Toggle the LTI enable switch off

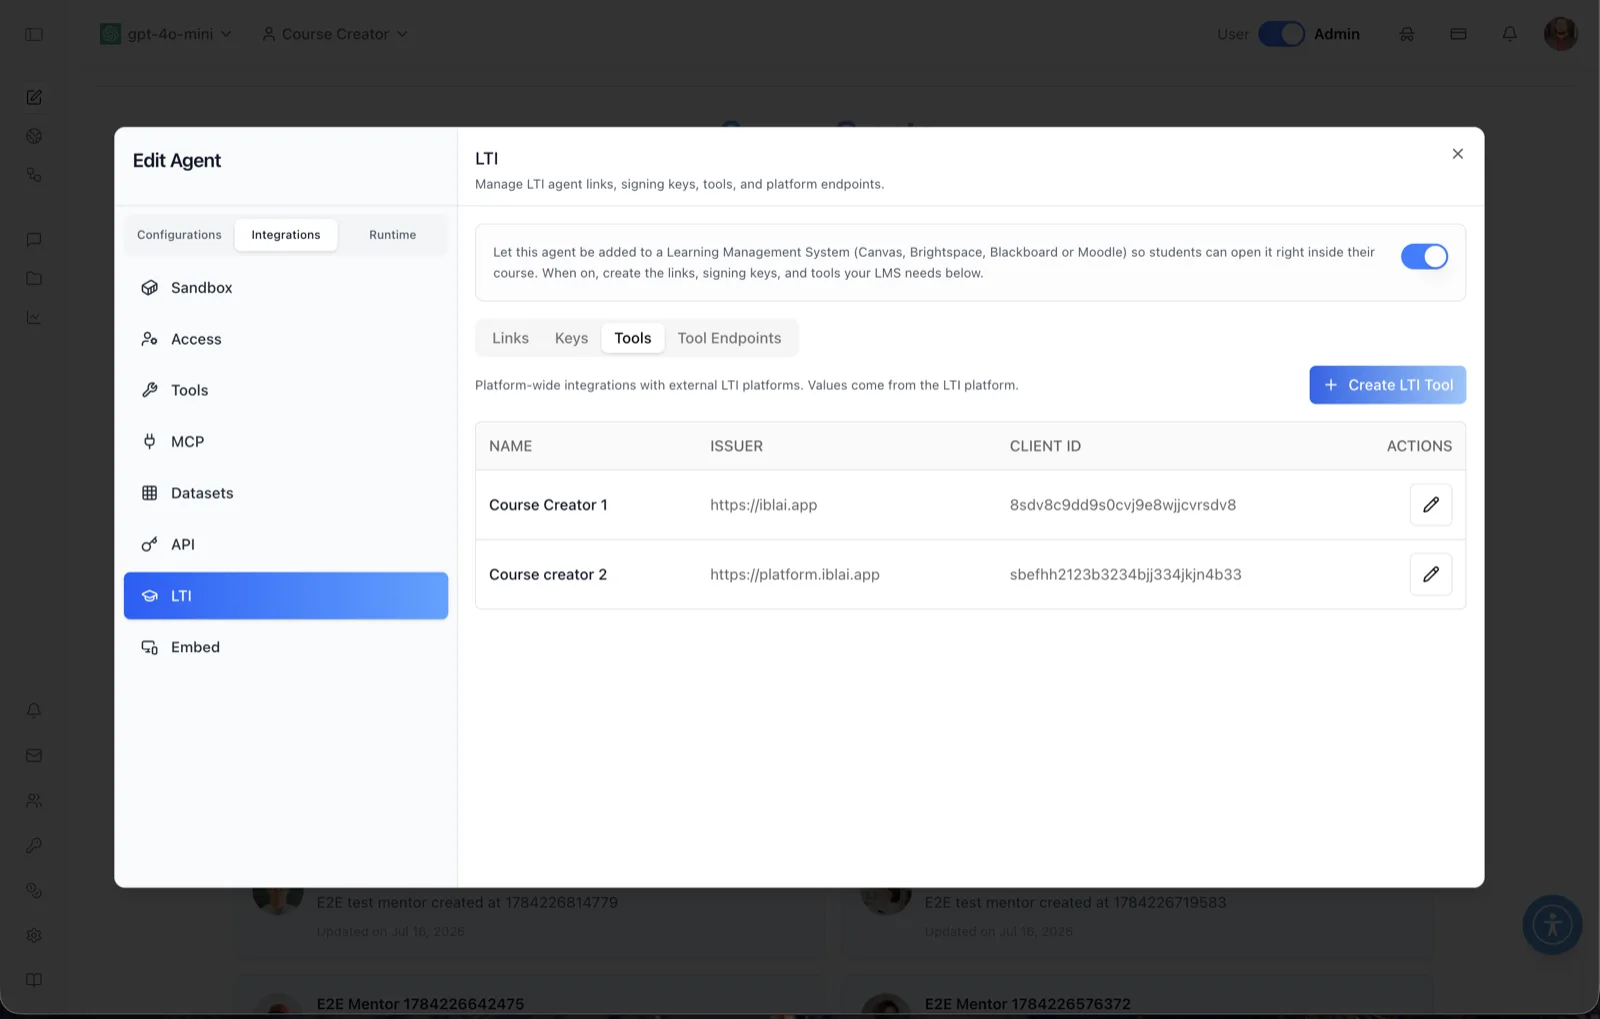1424,257
